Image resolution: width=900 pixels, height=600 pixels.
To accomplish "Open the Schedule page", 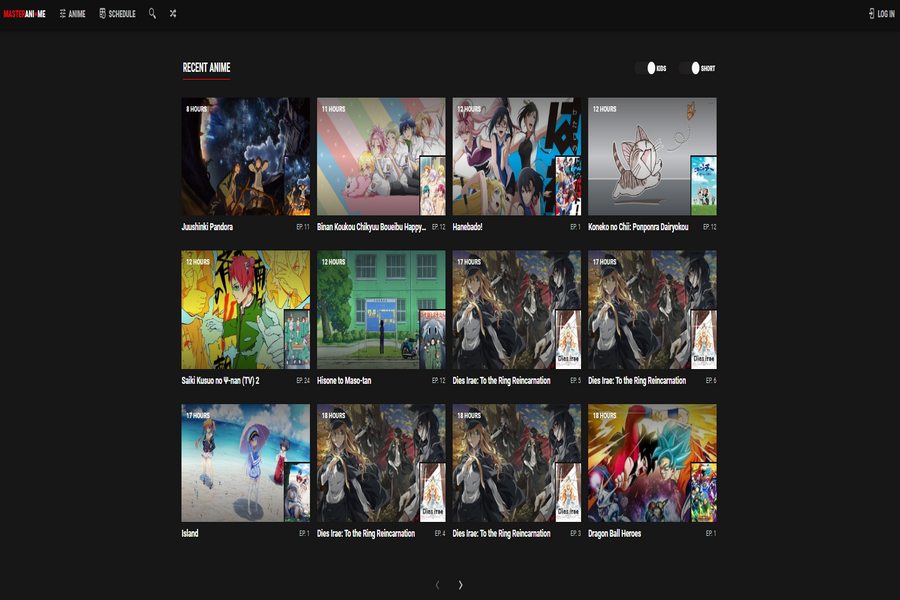I will (118, 14).
